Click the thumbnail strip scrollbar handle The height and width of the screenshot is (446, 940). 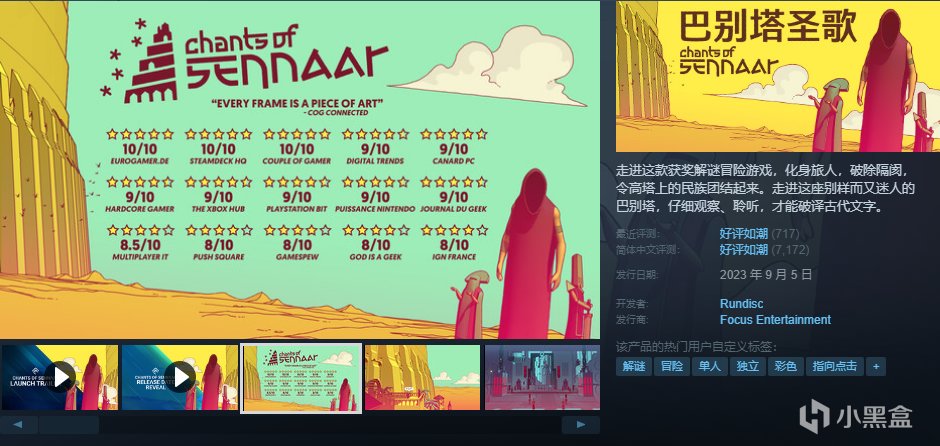[69, 424]
